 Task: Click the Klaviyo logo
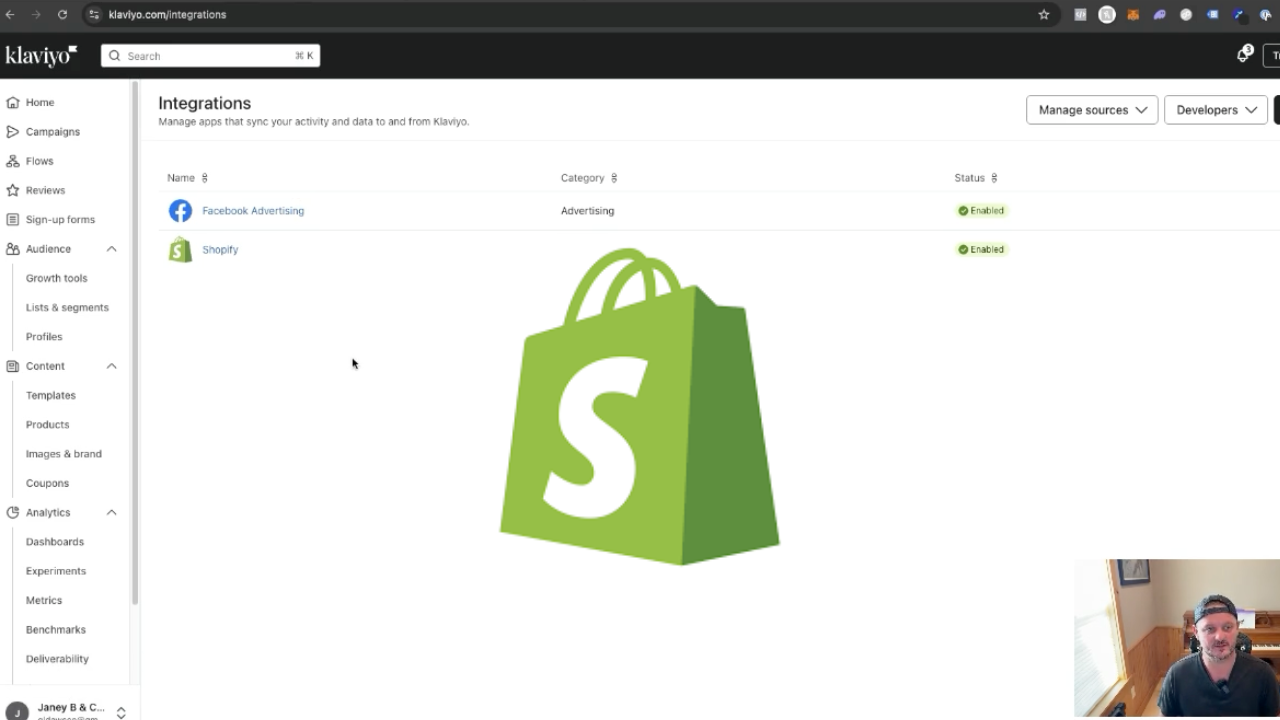point(41,56)
